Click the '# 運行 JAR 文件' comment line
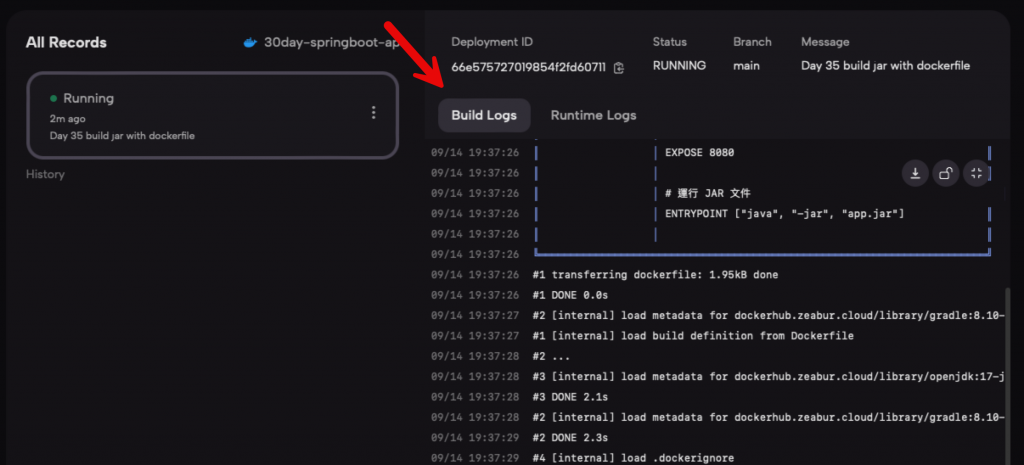 click(706, 193)
